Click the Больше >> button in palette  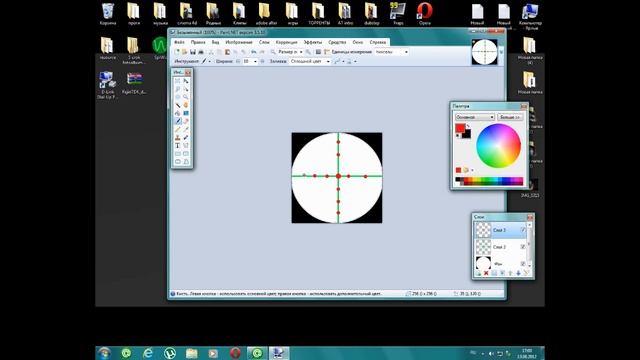click(510, 117)
